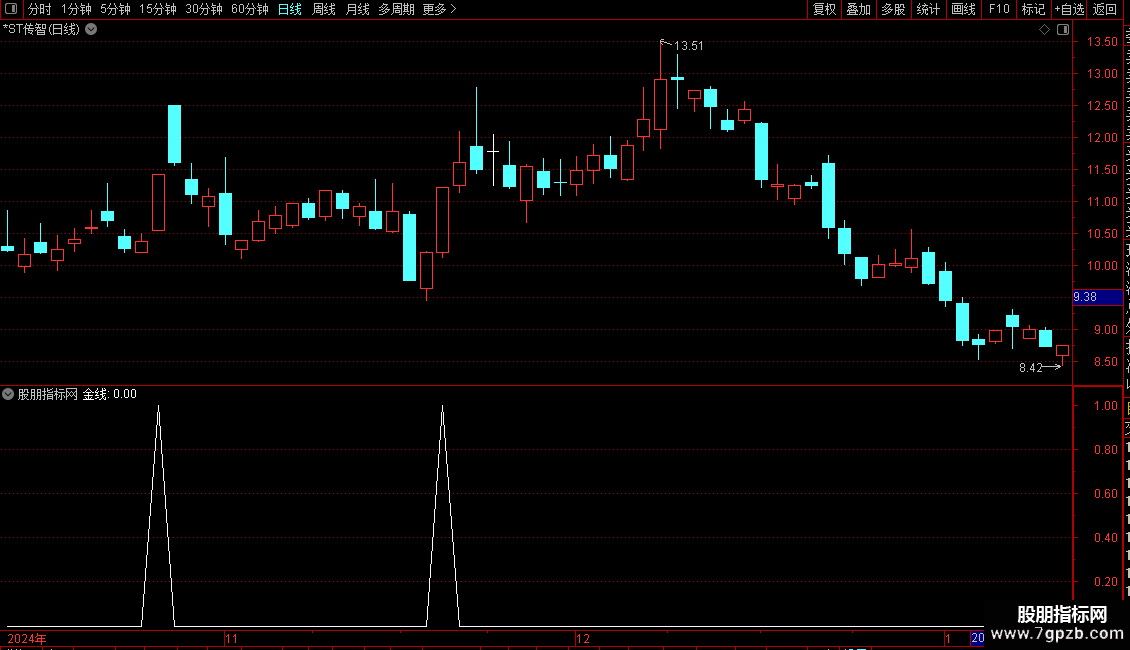Image resolution: width=1130 pixels, height=650 pixels.
Task: Click the 金线: 0.00 indicator value
Action: point(110,394)
